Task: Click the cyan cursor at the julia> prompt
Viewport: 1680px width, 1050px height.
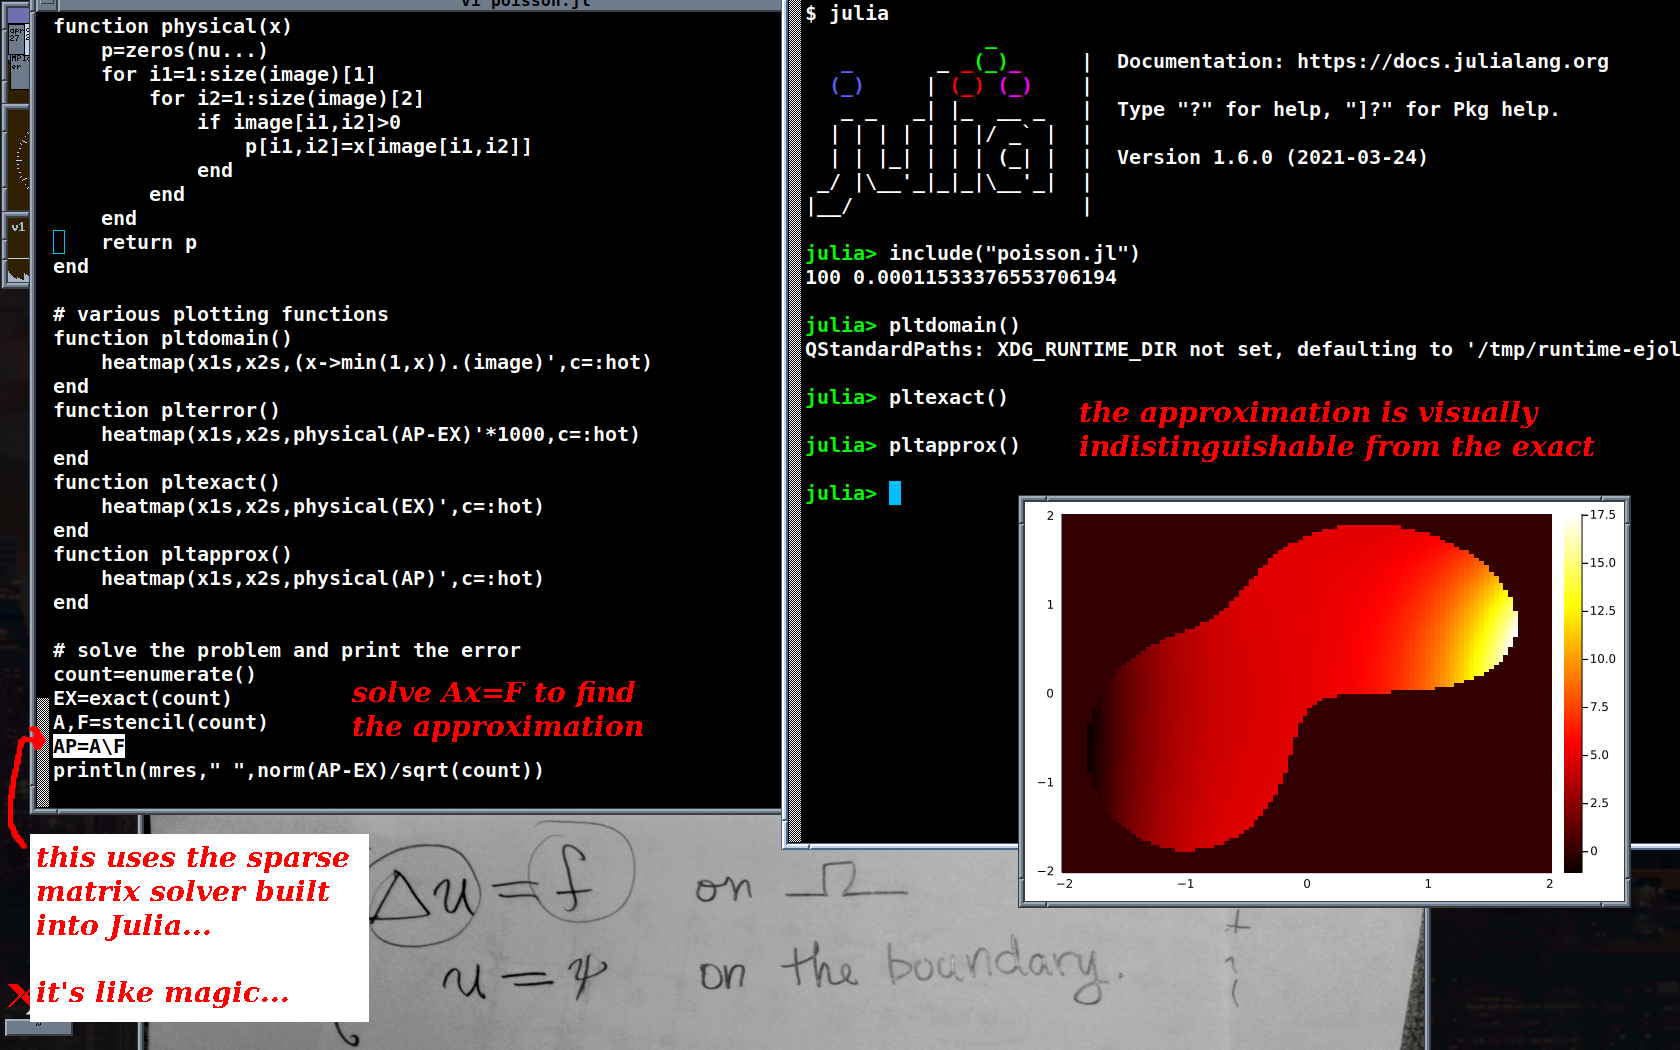Action: 895,493
